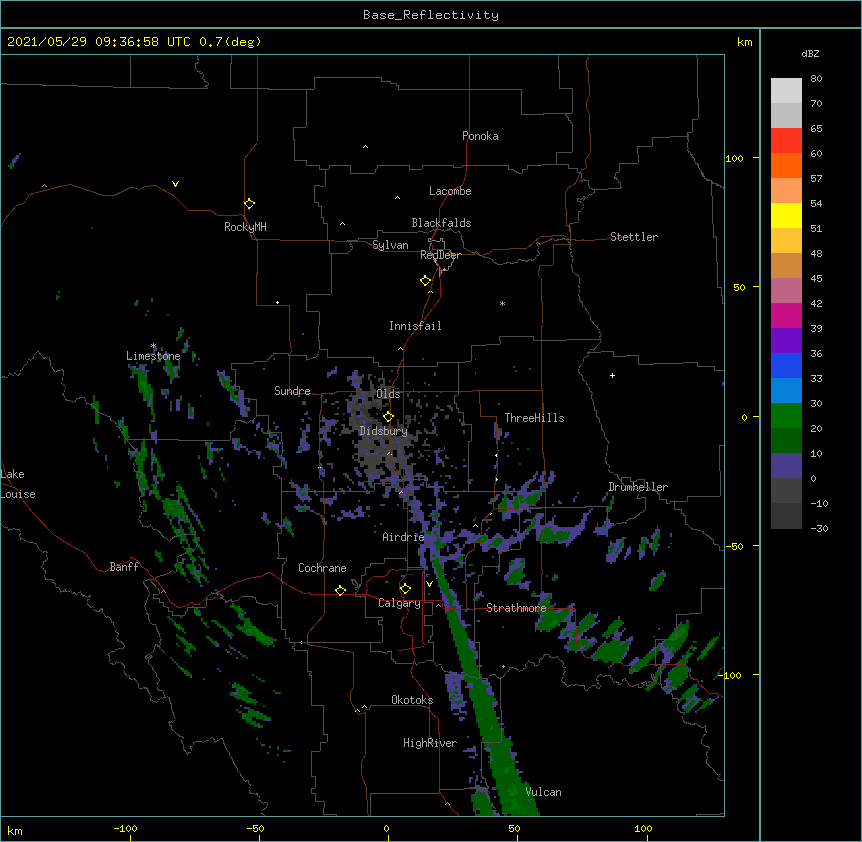Click the light blue 30–33 dBZ legend swatch

(786, 390)
